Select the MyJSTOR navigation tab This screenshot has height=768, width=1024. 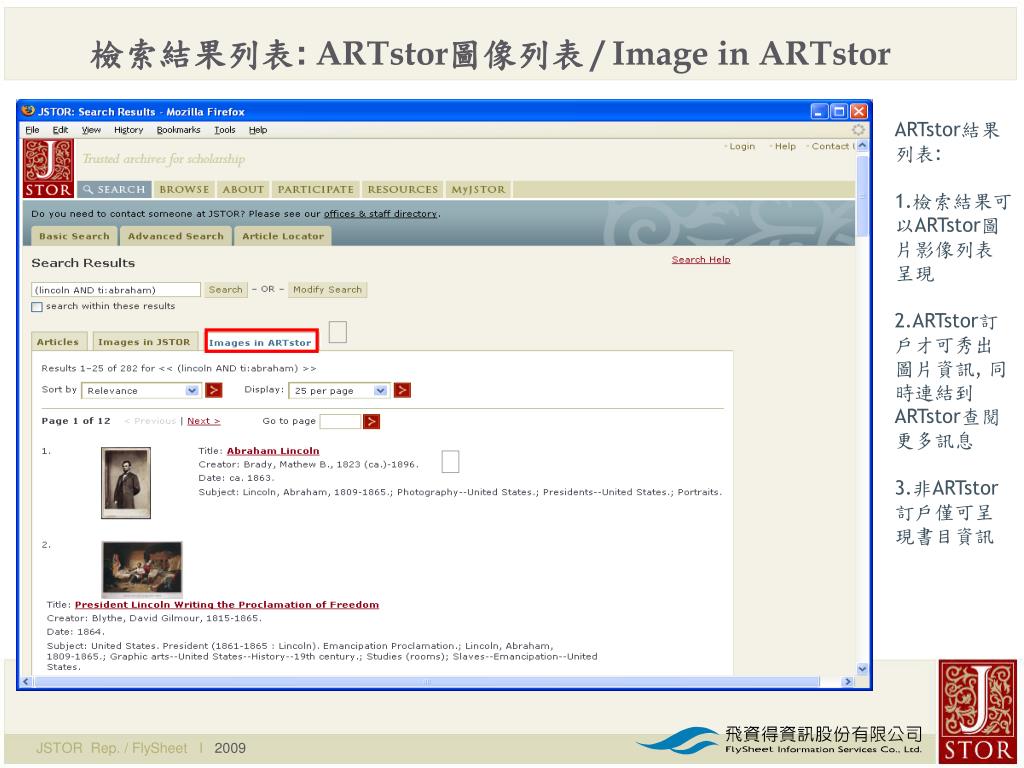[478, 189]
